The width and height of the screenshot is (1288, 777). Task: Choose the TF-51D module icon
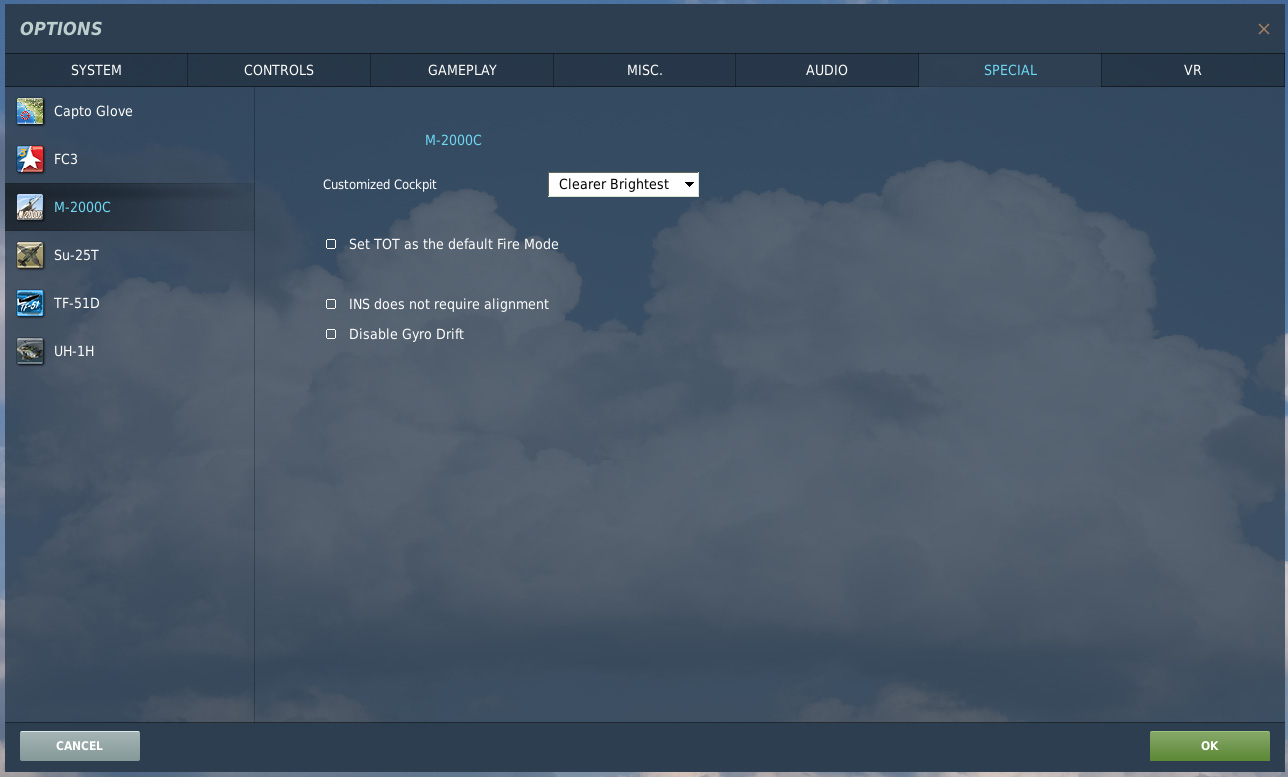click(30, 303)
